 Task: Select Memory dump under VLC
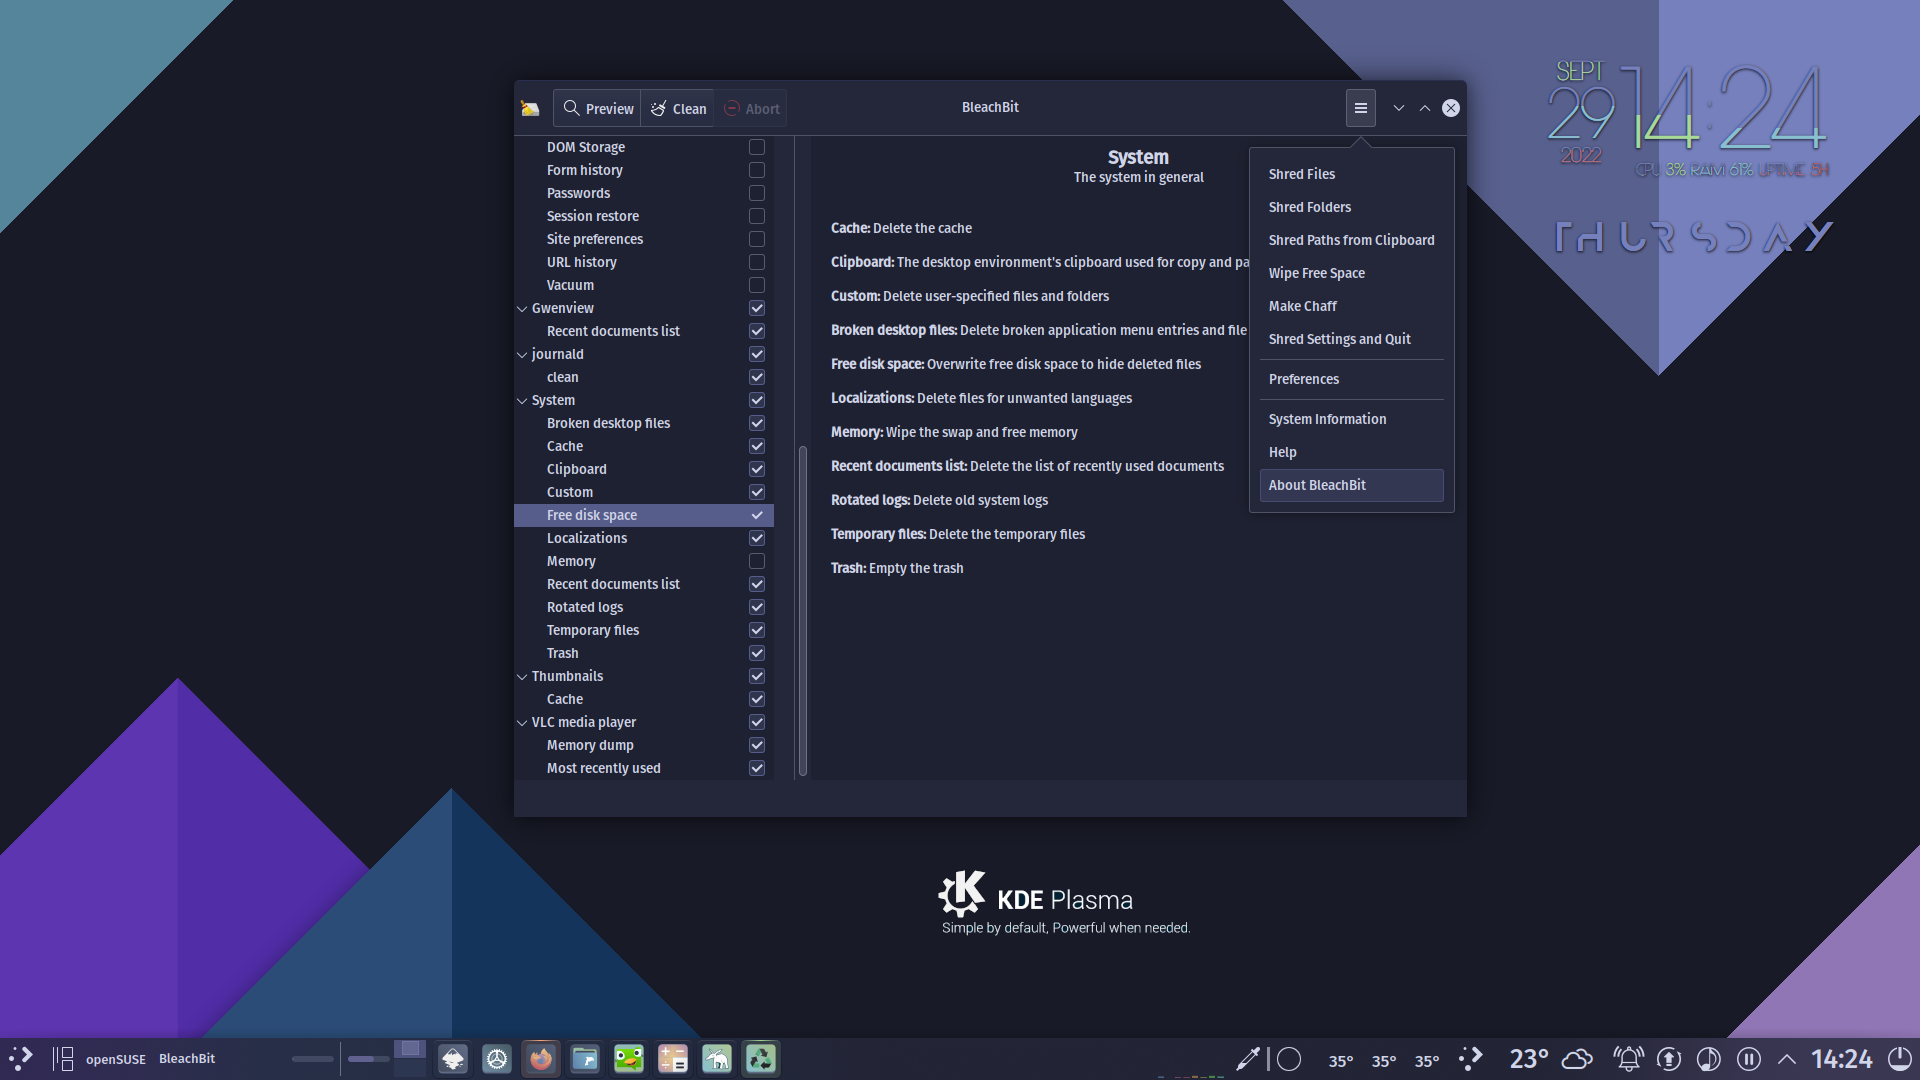[x=644, y=745]
